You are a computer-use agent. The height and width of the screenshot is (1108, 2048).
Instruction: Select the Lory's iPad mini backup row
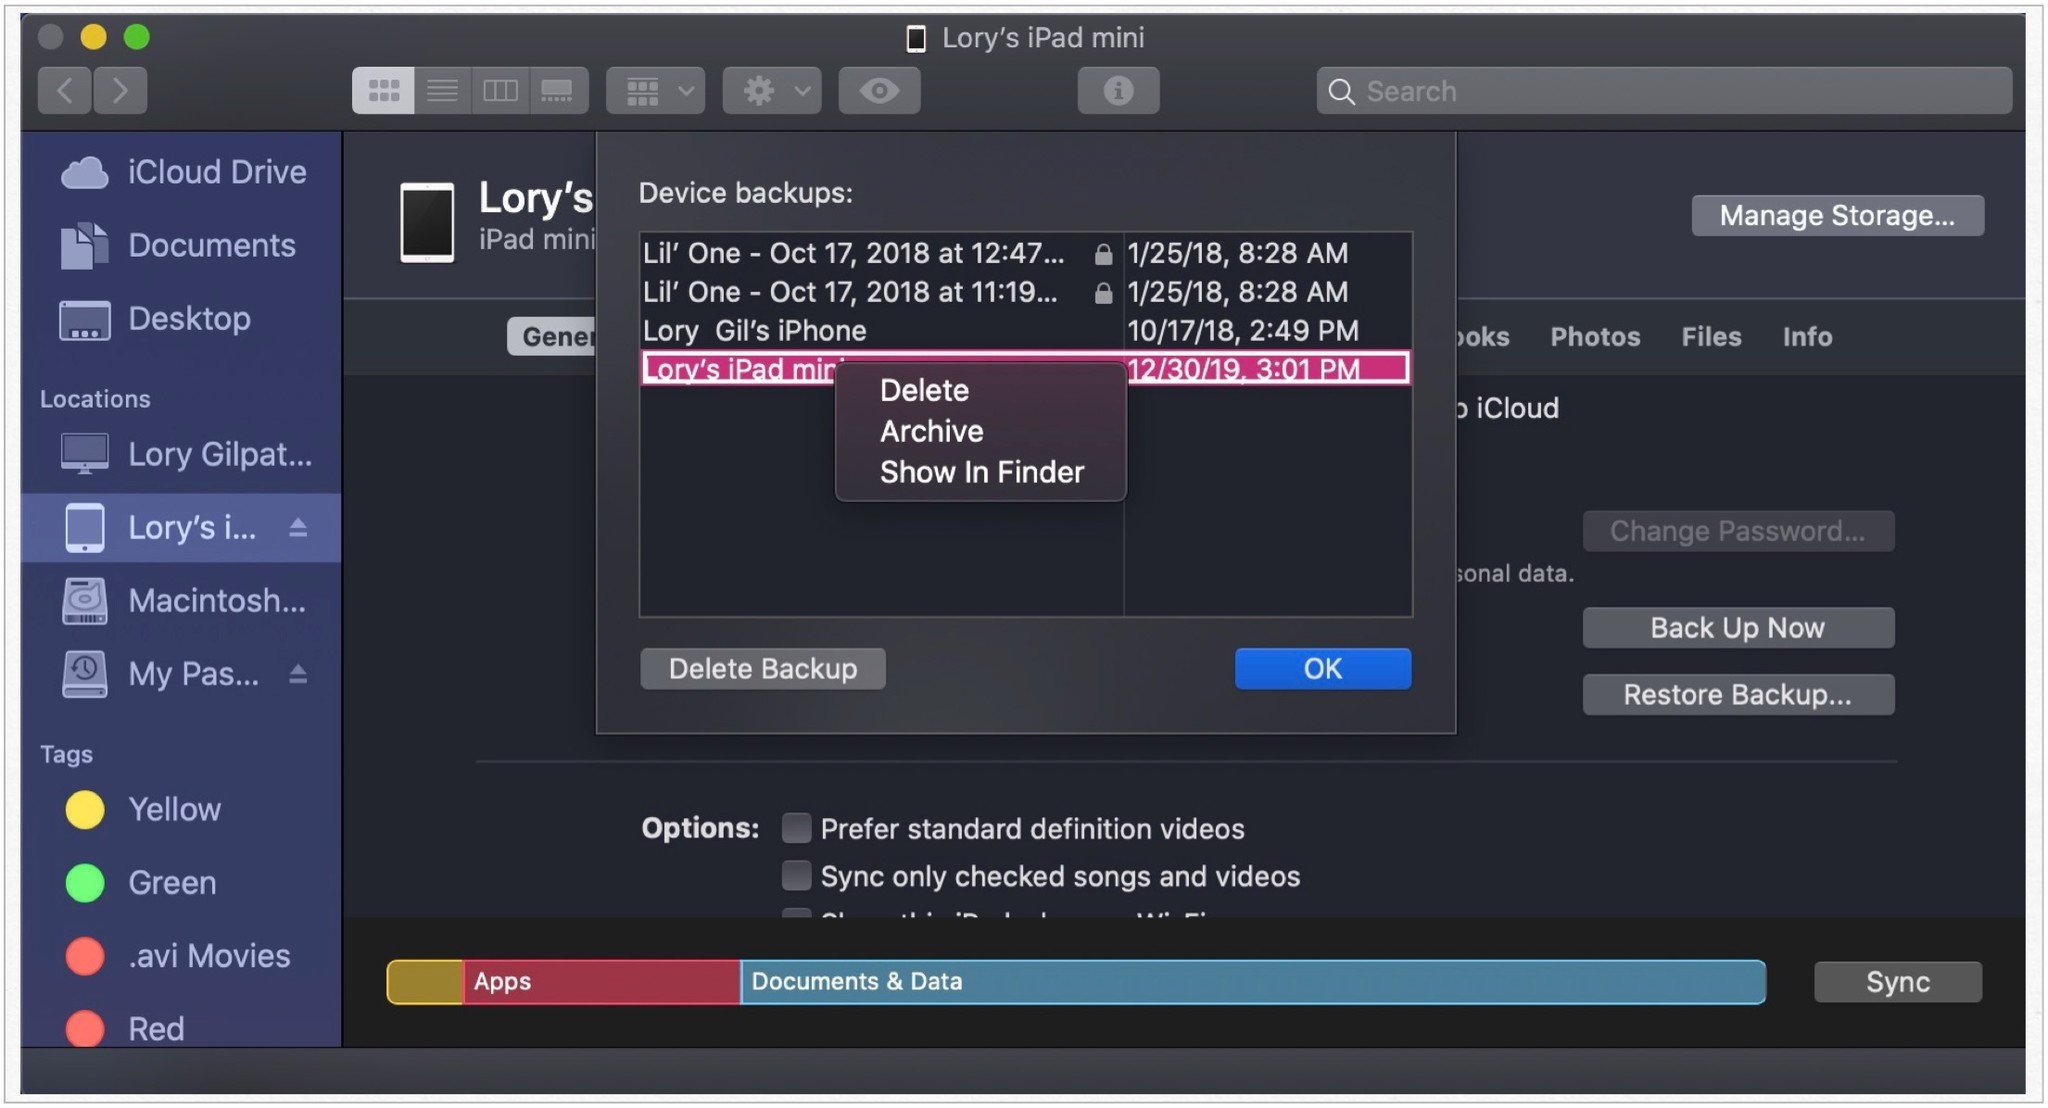tap(1026, 368)
